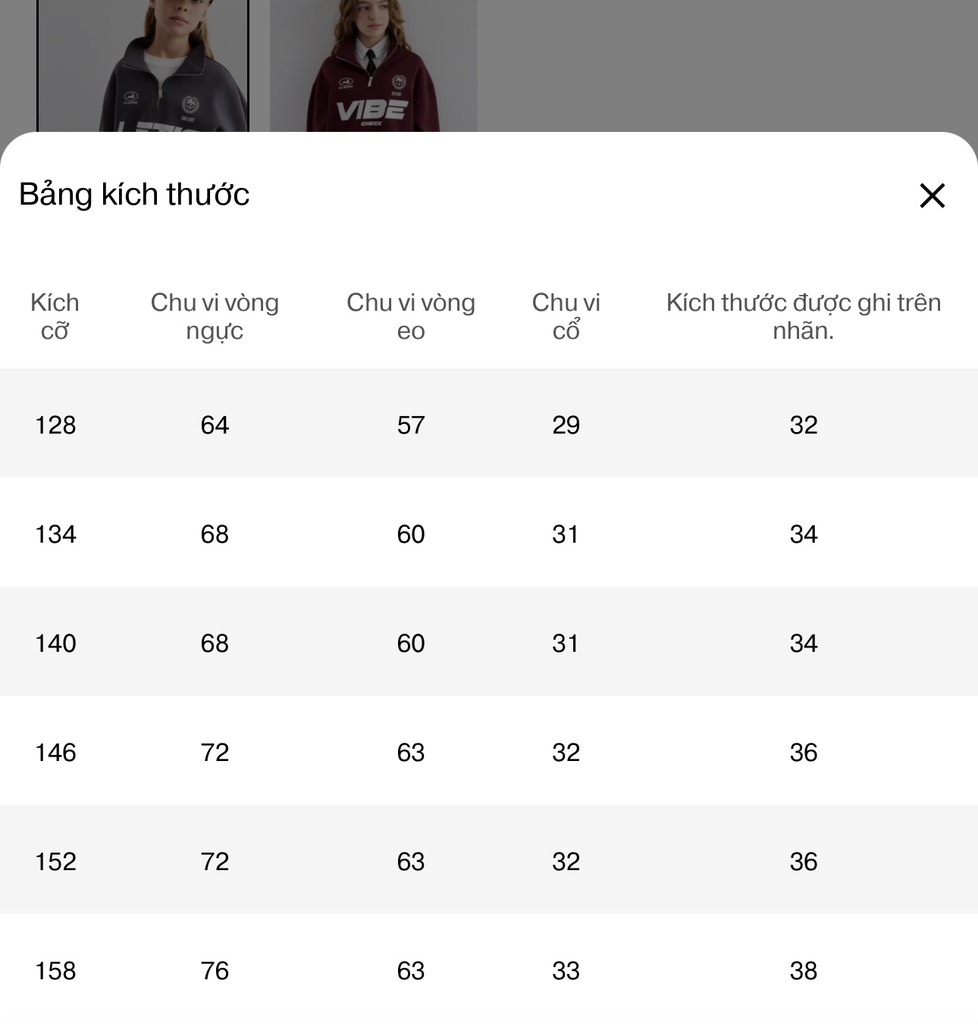Select the size 140 row
The width and height of the screenshot is (978, 1024).
(x=489, y=641)
